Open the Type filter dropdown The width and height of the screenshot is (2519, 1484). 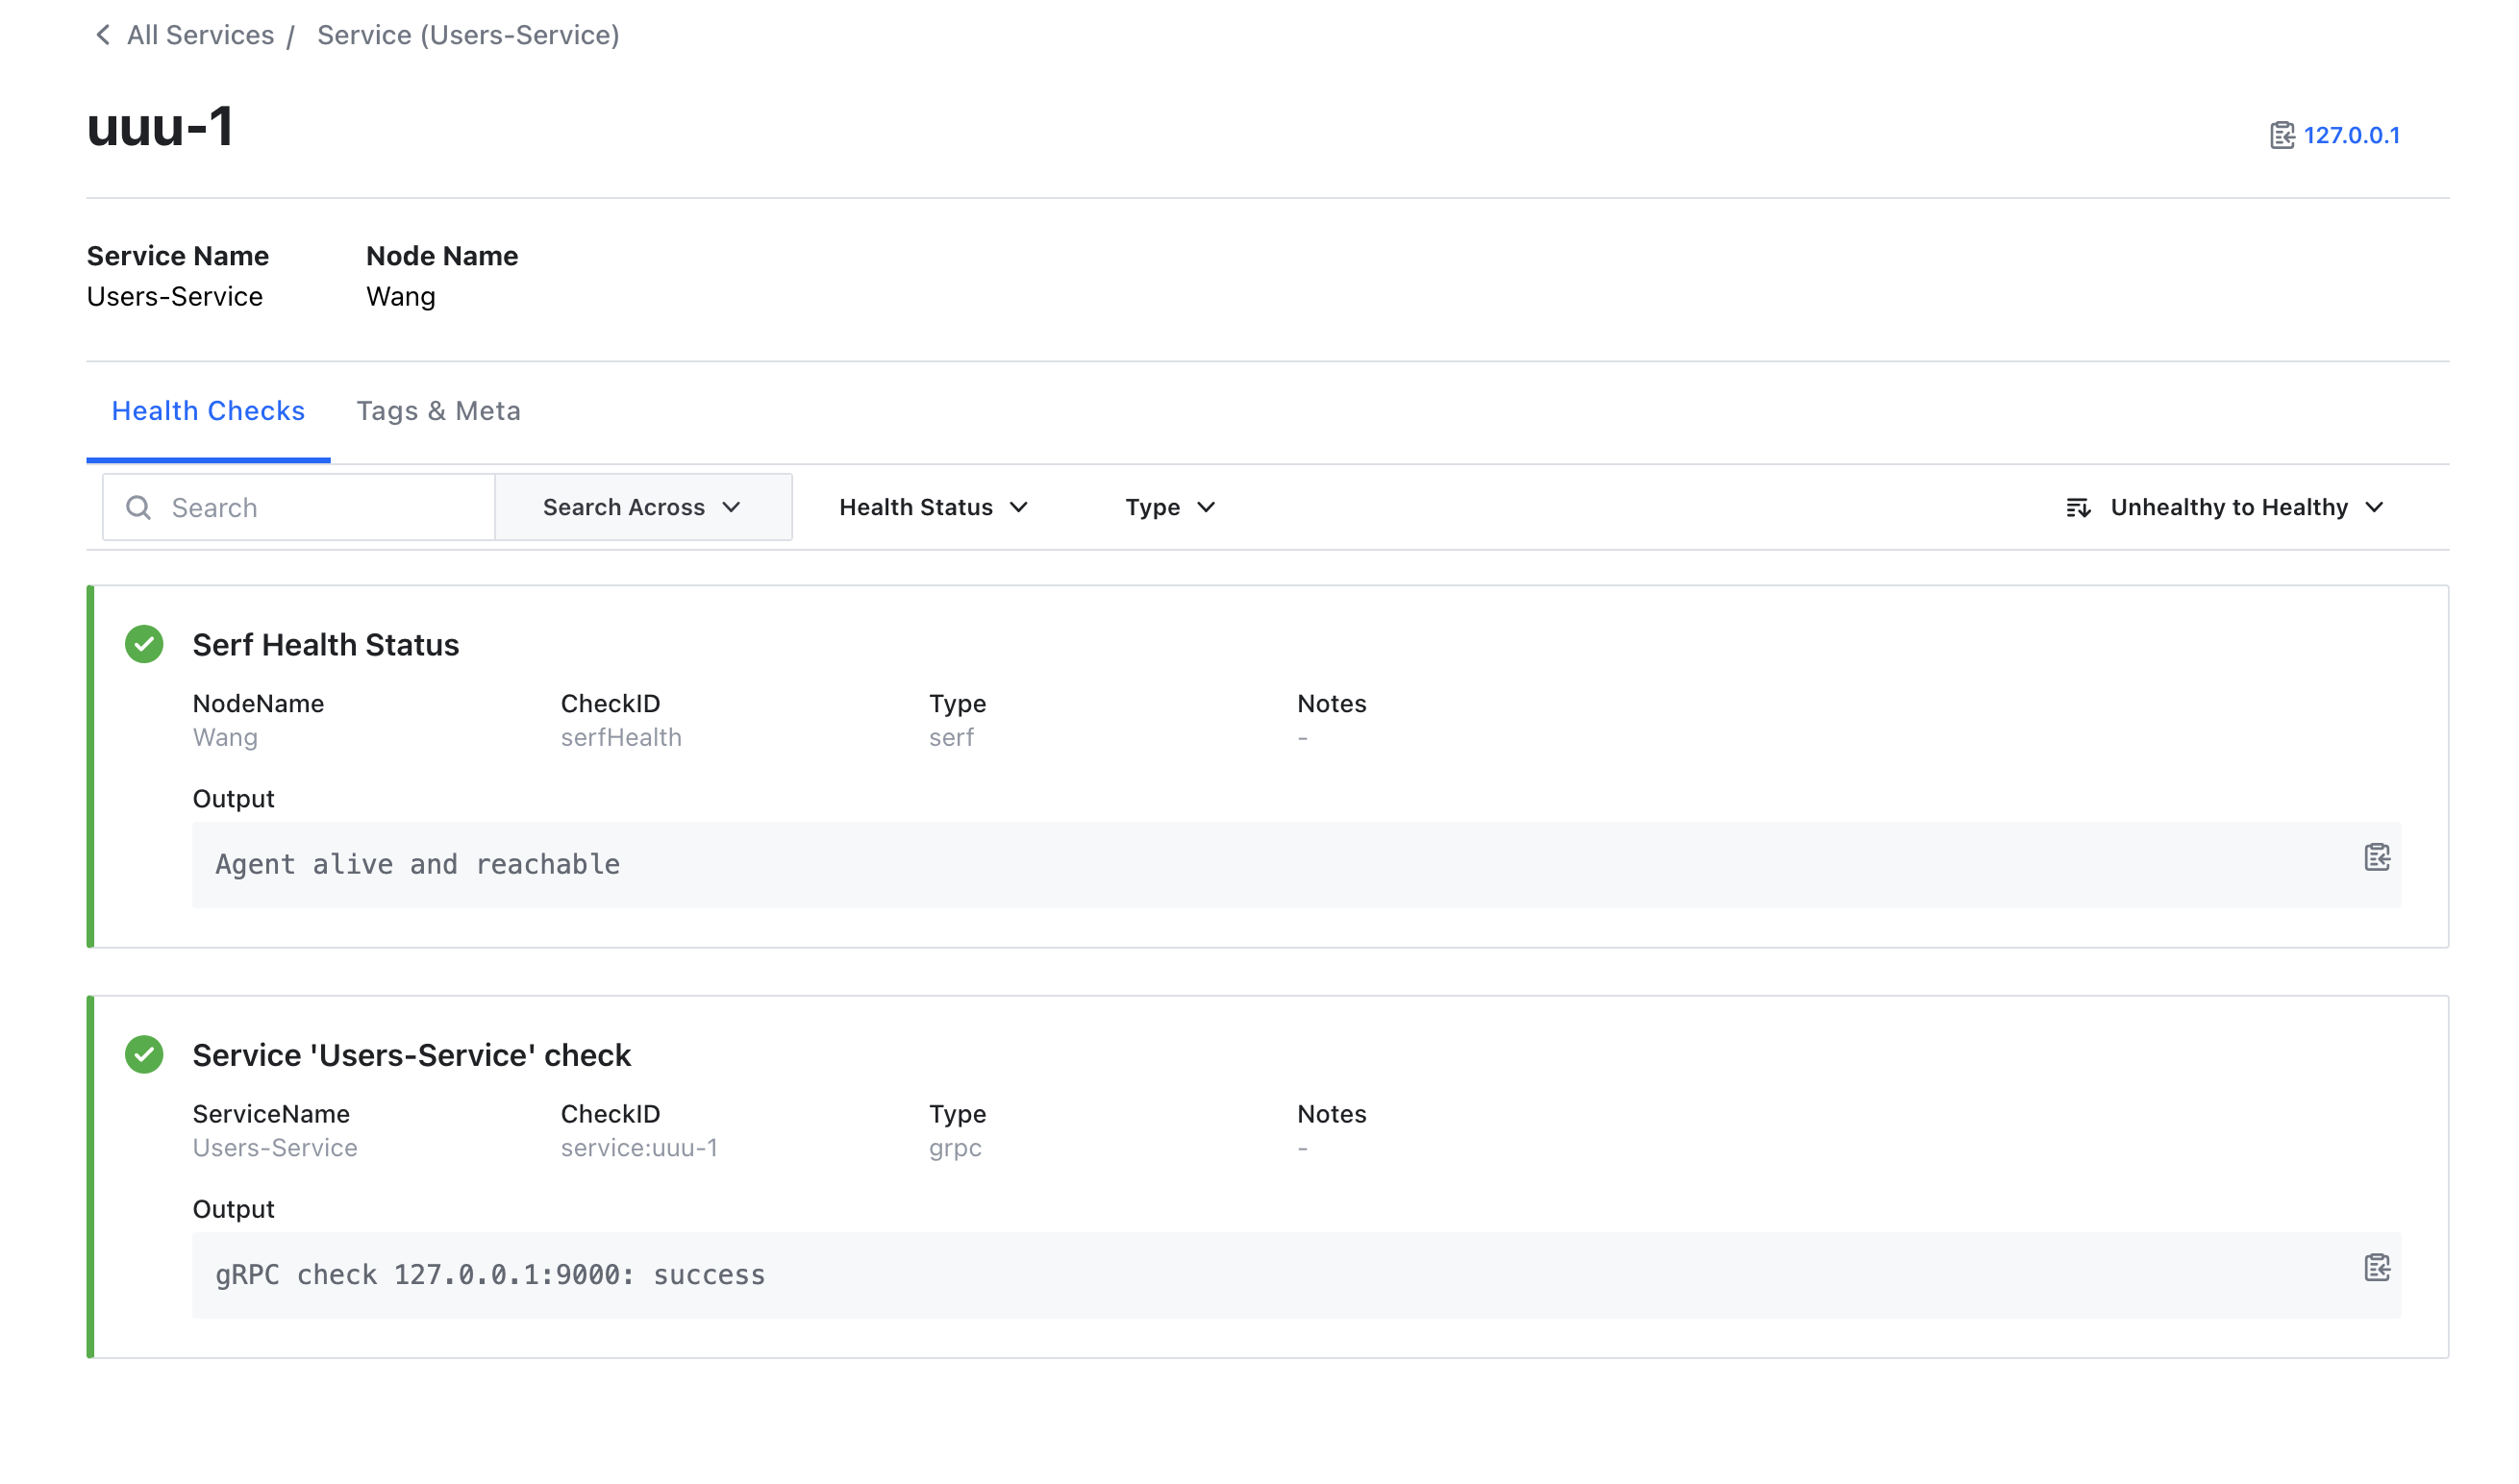pyautogui.click(x=1170, y=508)
